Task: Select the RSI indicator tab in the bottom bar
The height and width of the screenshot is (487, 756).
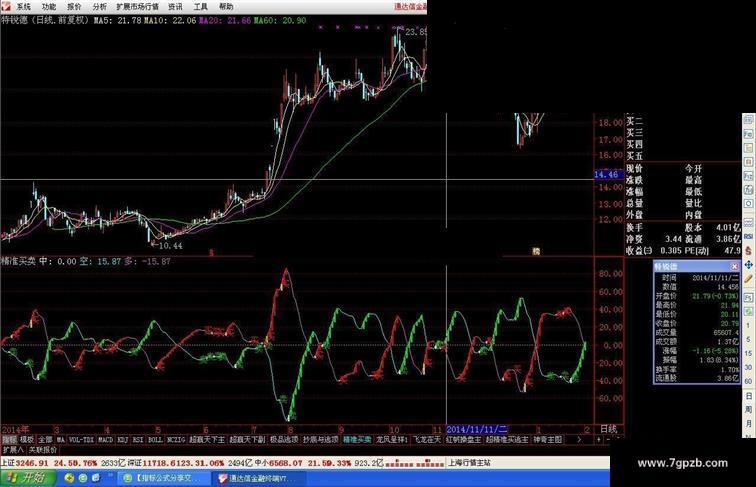Action: pos(138,440)
